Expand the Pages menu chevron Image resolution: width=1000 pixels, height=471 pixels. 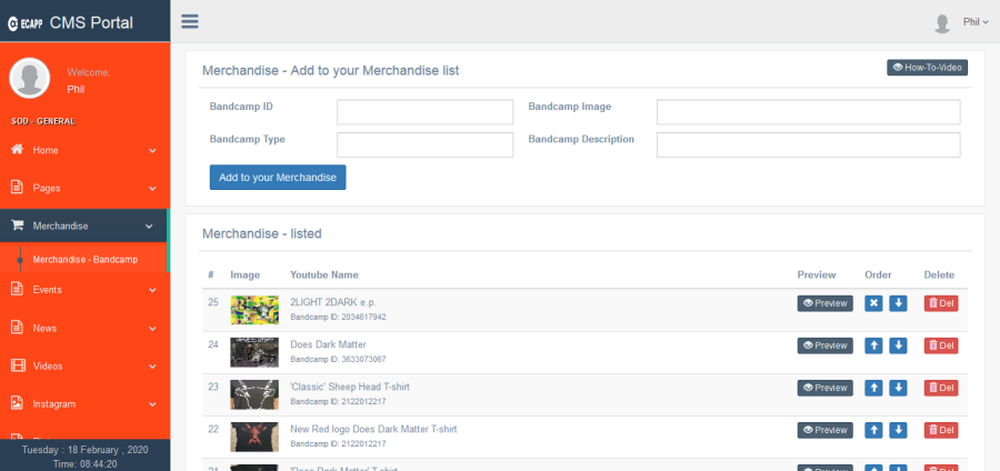point(152,189)
